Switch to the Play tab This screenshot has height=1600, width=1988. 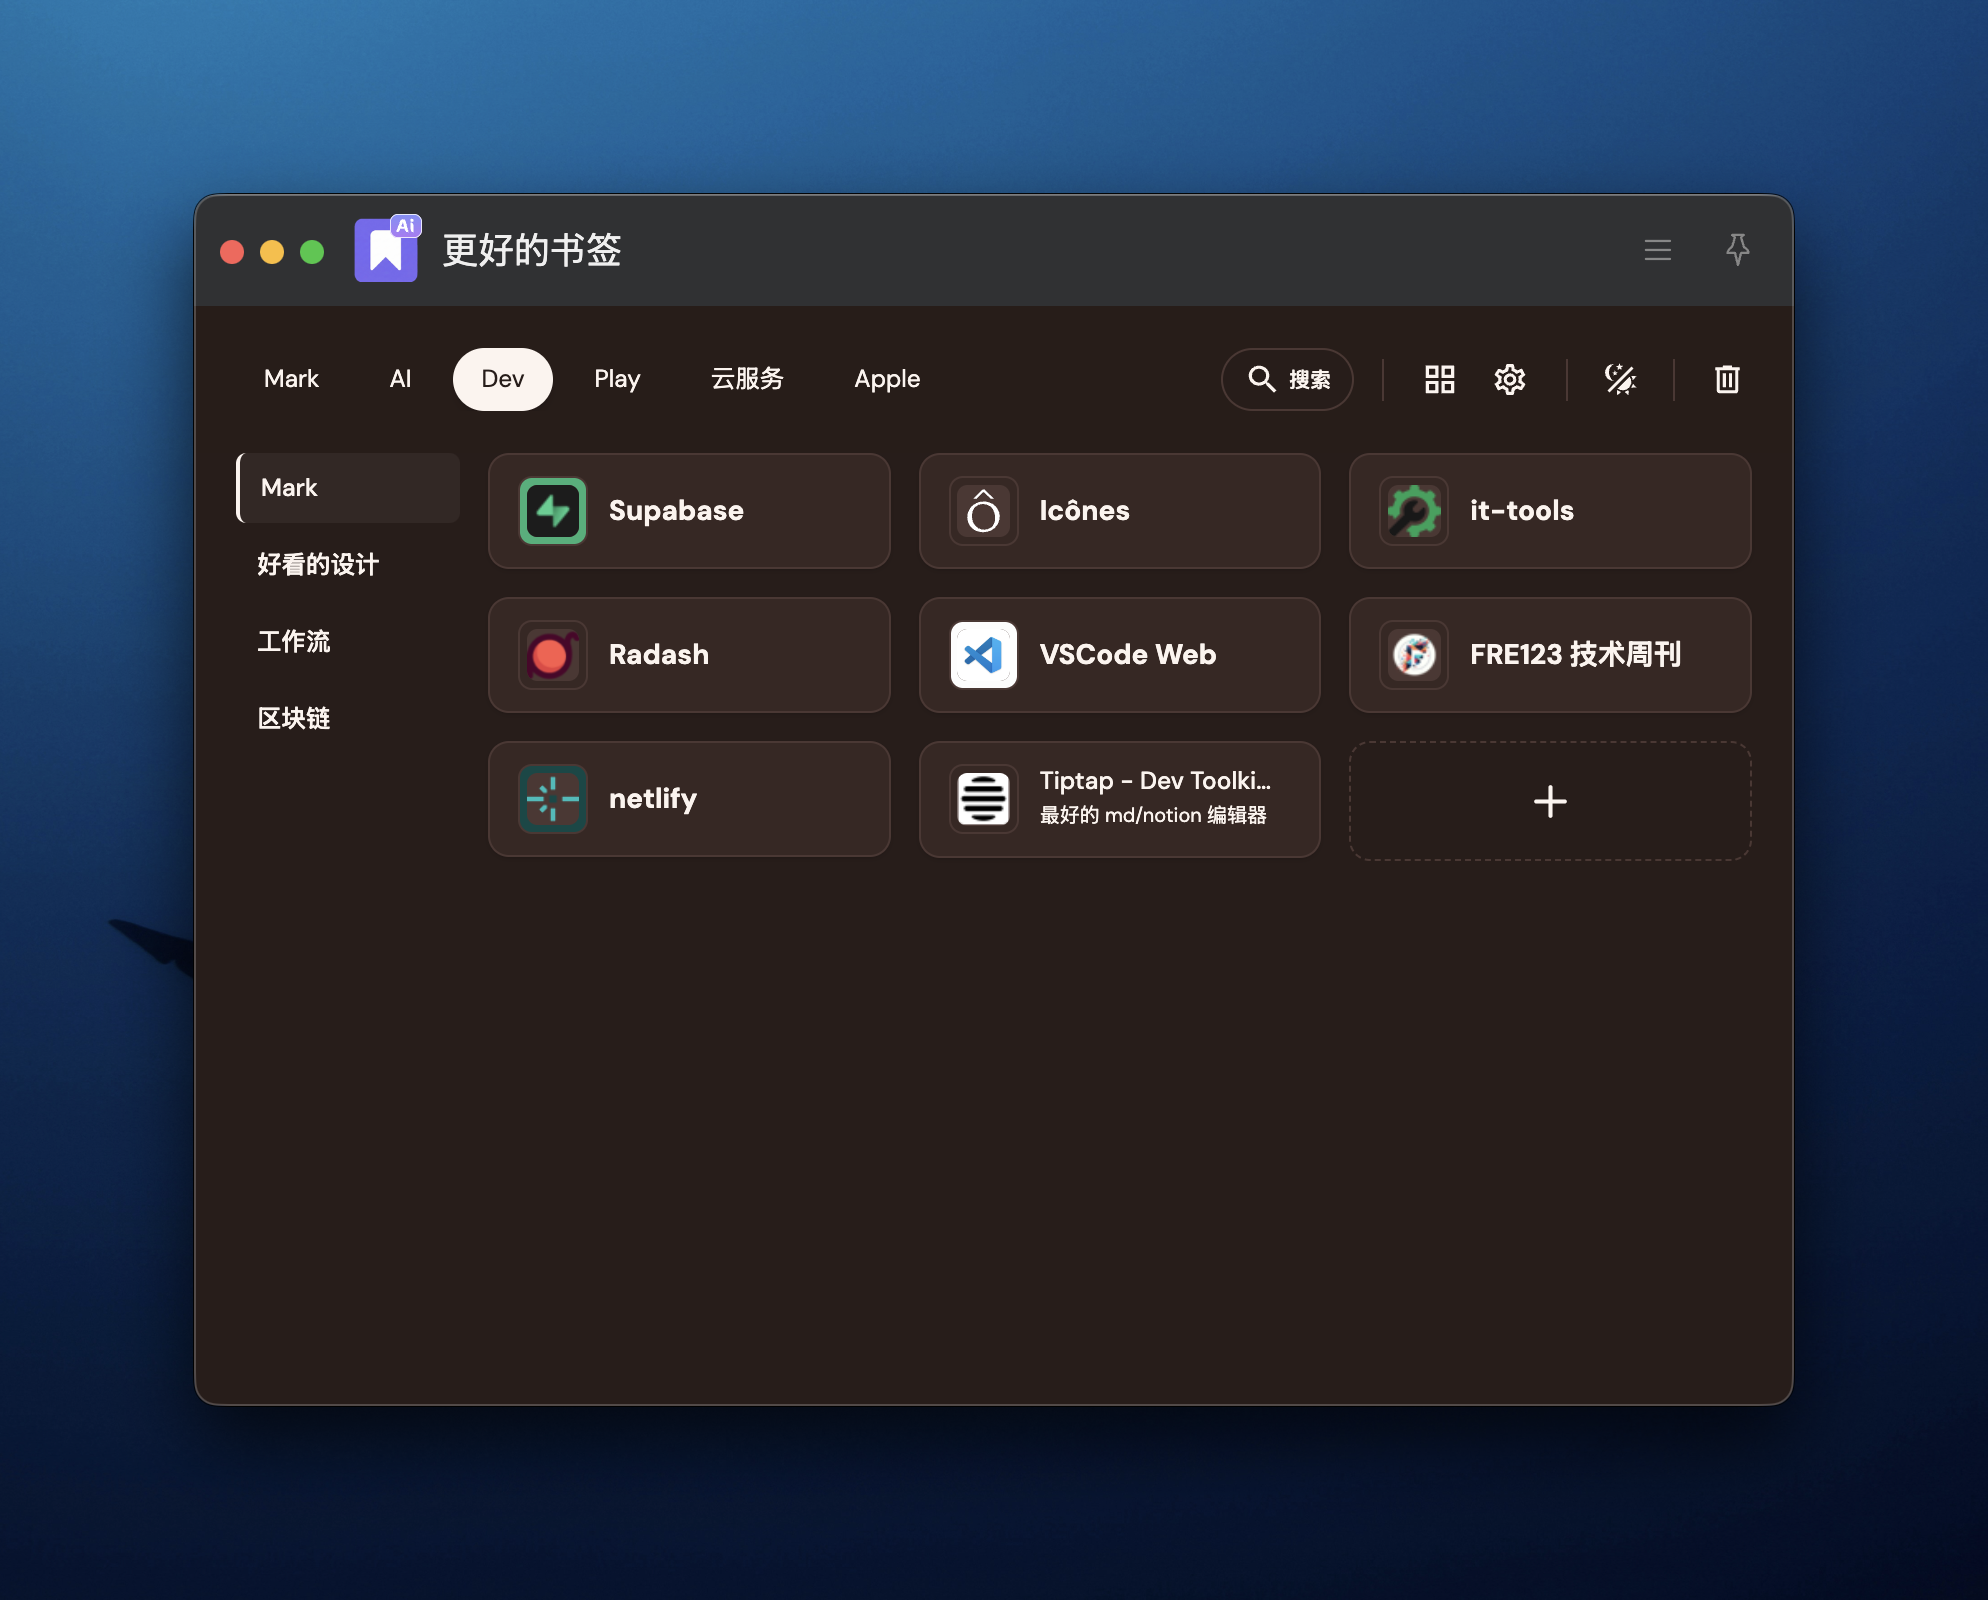tap(616, 379)
